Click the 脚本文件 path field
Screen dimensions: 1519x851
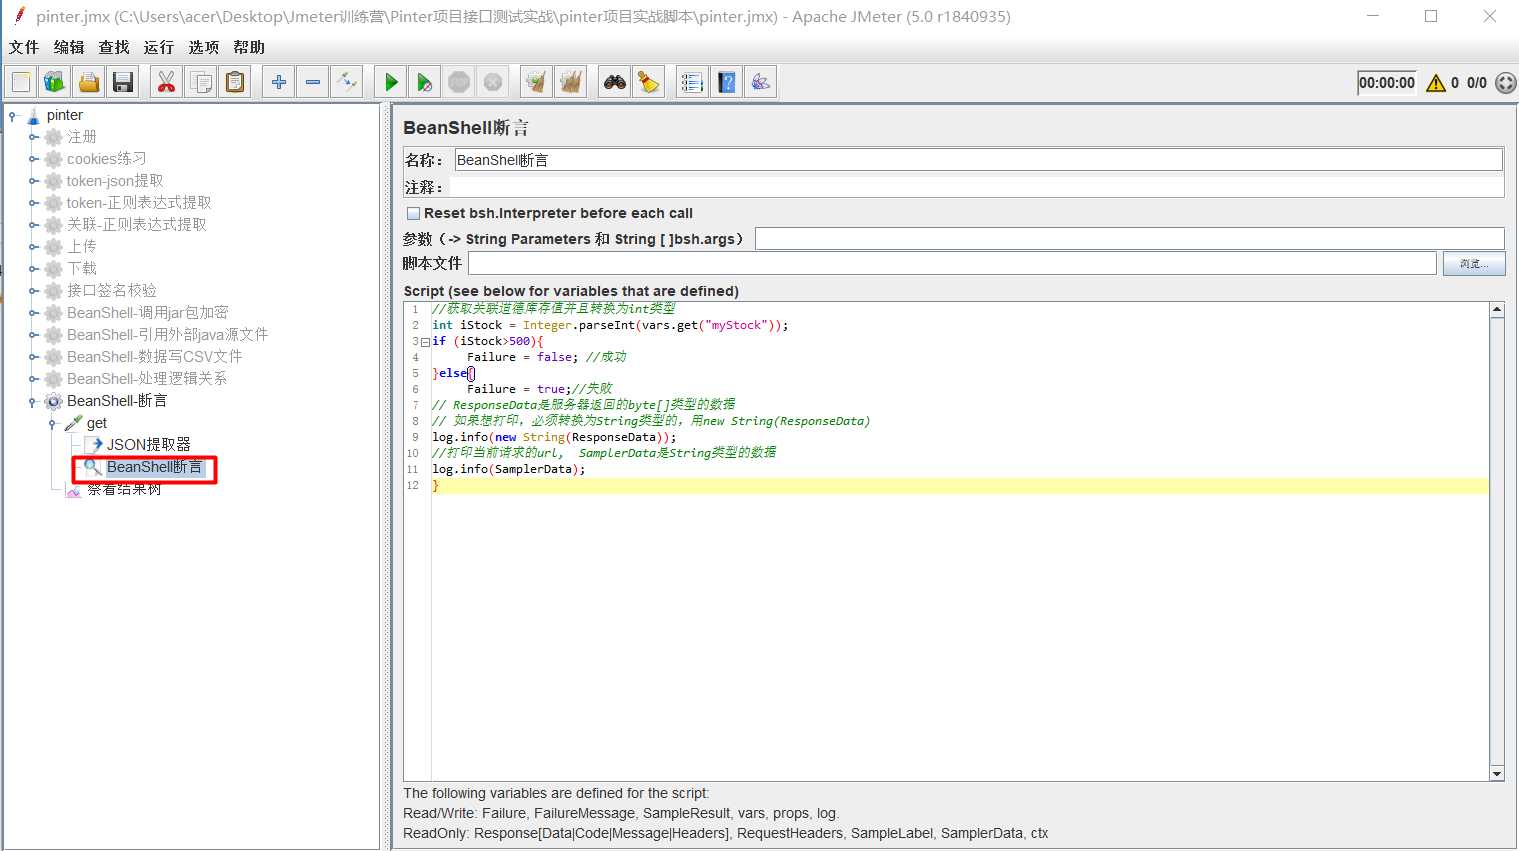(x=952, y=263)
